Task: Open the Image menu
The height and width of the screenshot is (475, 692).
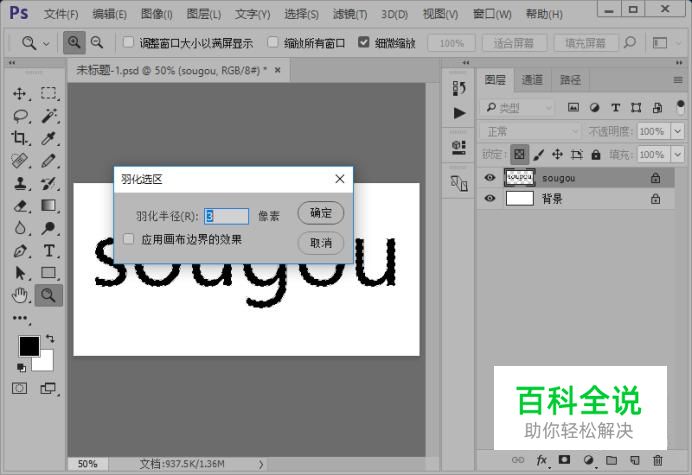Action: 157,14
